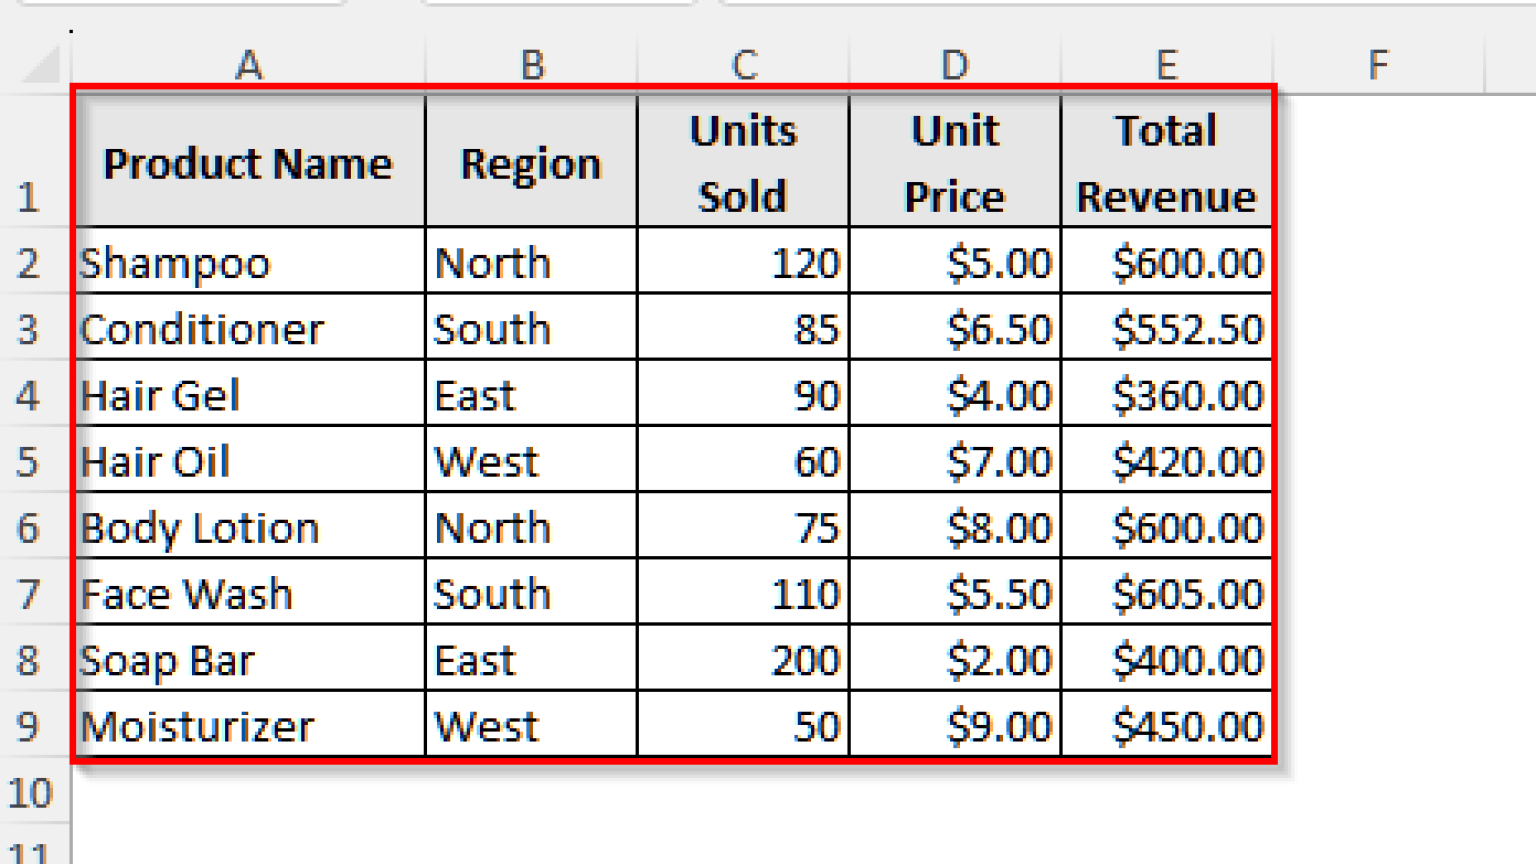Click the Moisturizer product cell
The height and width of the screenshot is (864, 1536).
pos(248,726)
